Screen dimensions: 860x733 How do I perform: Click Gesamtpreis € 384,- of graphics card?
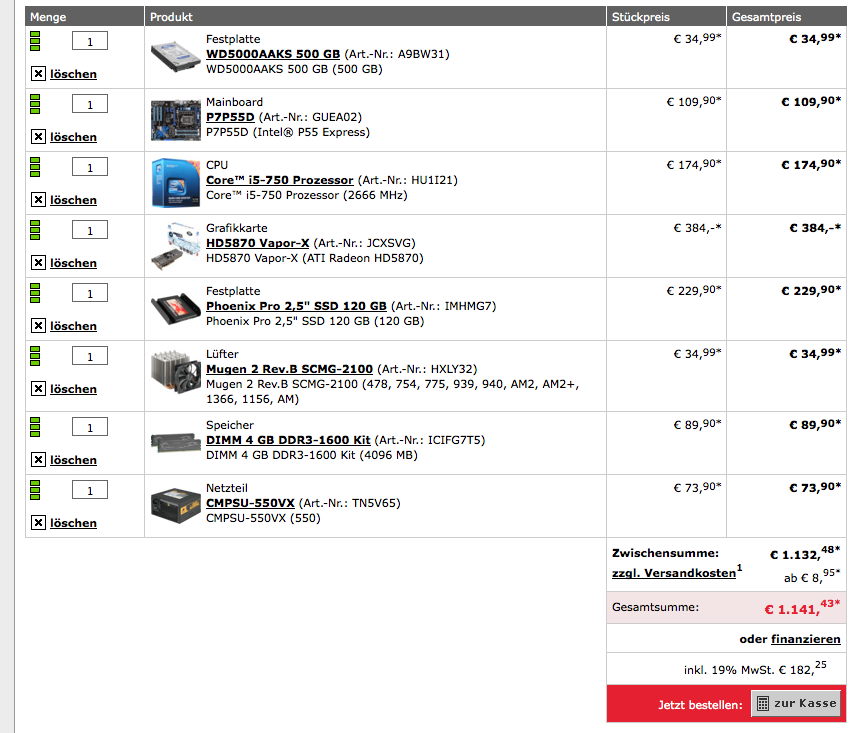tap(815, 228)
